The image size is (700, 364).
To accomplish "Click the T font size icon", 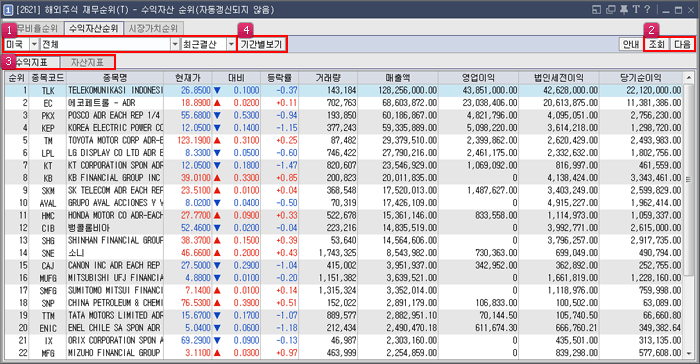I will pos(636,9).
